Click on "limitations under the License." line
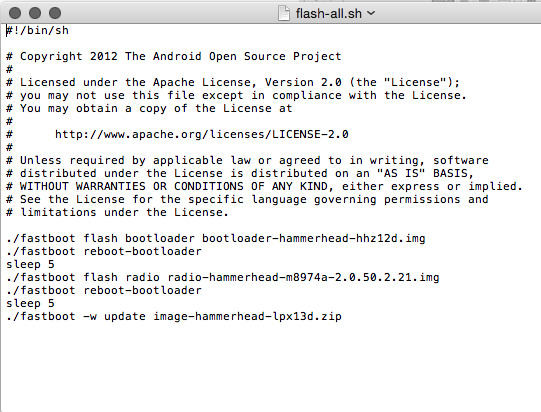The image size is (541, 412). (117, 213)
